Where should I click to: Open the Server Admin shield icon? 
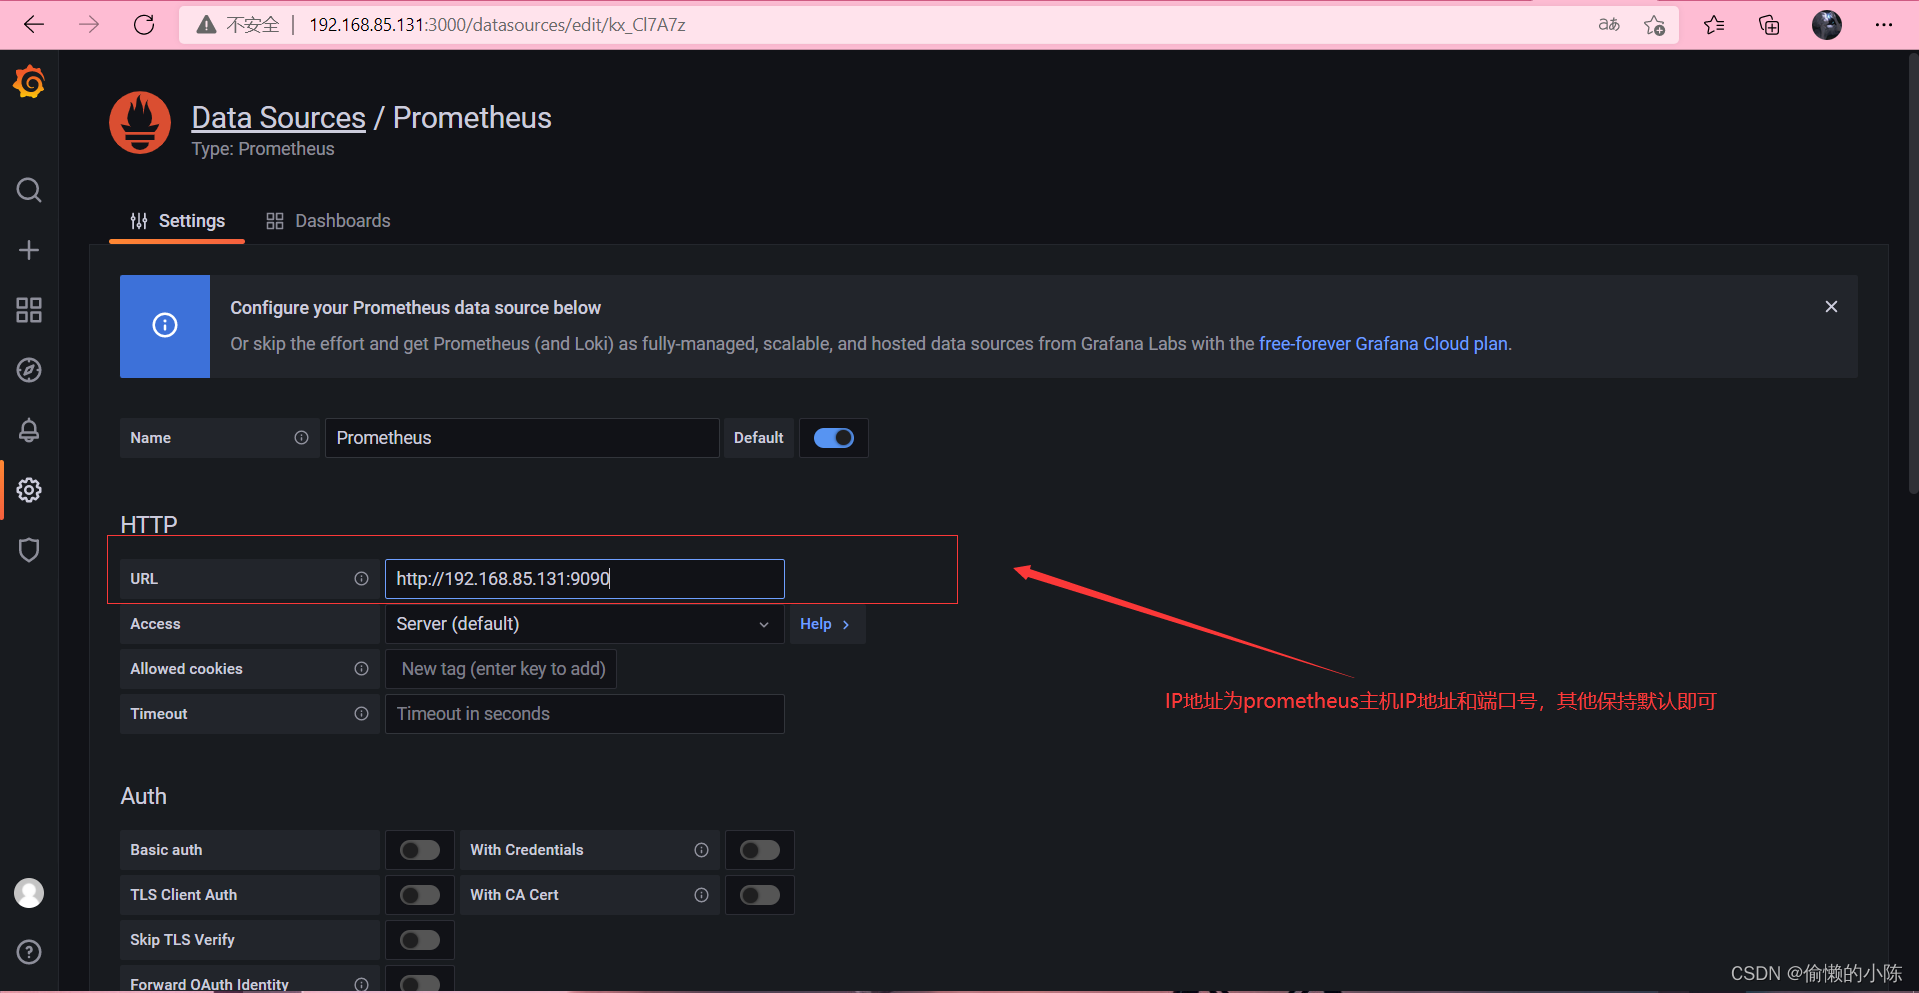pos(29,550)
